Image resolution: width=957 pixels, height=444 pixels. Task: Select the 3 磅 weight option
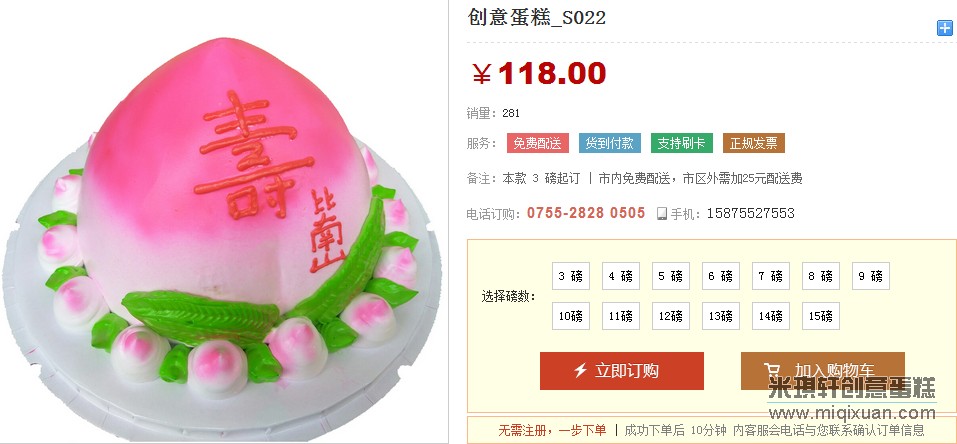tap(571, 276)
